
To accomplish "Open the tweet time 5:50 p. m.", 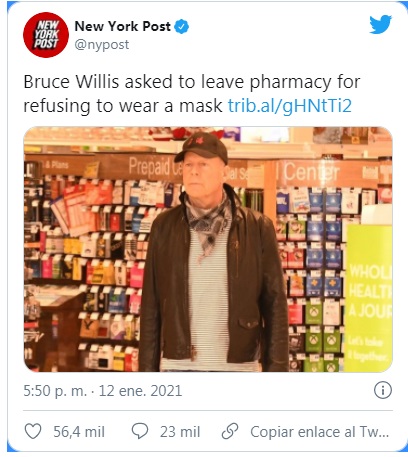I will click(x=55, y=391).
